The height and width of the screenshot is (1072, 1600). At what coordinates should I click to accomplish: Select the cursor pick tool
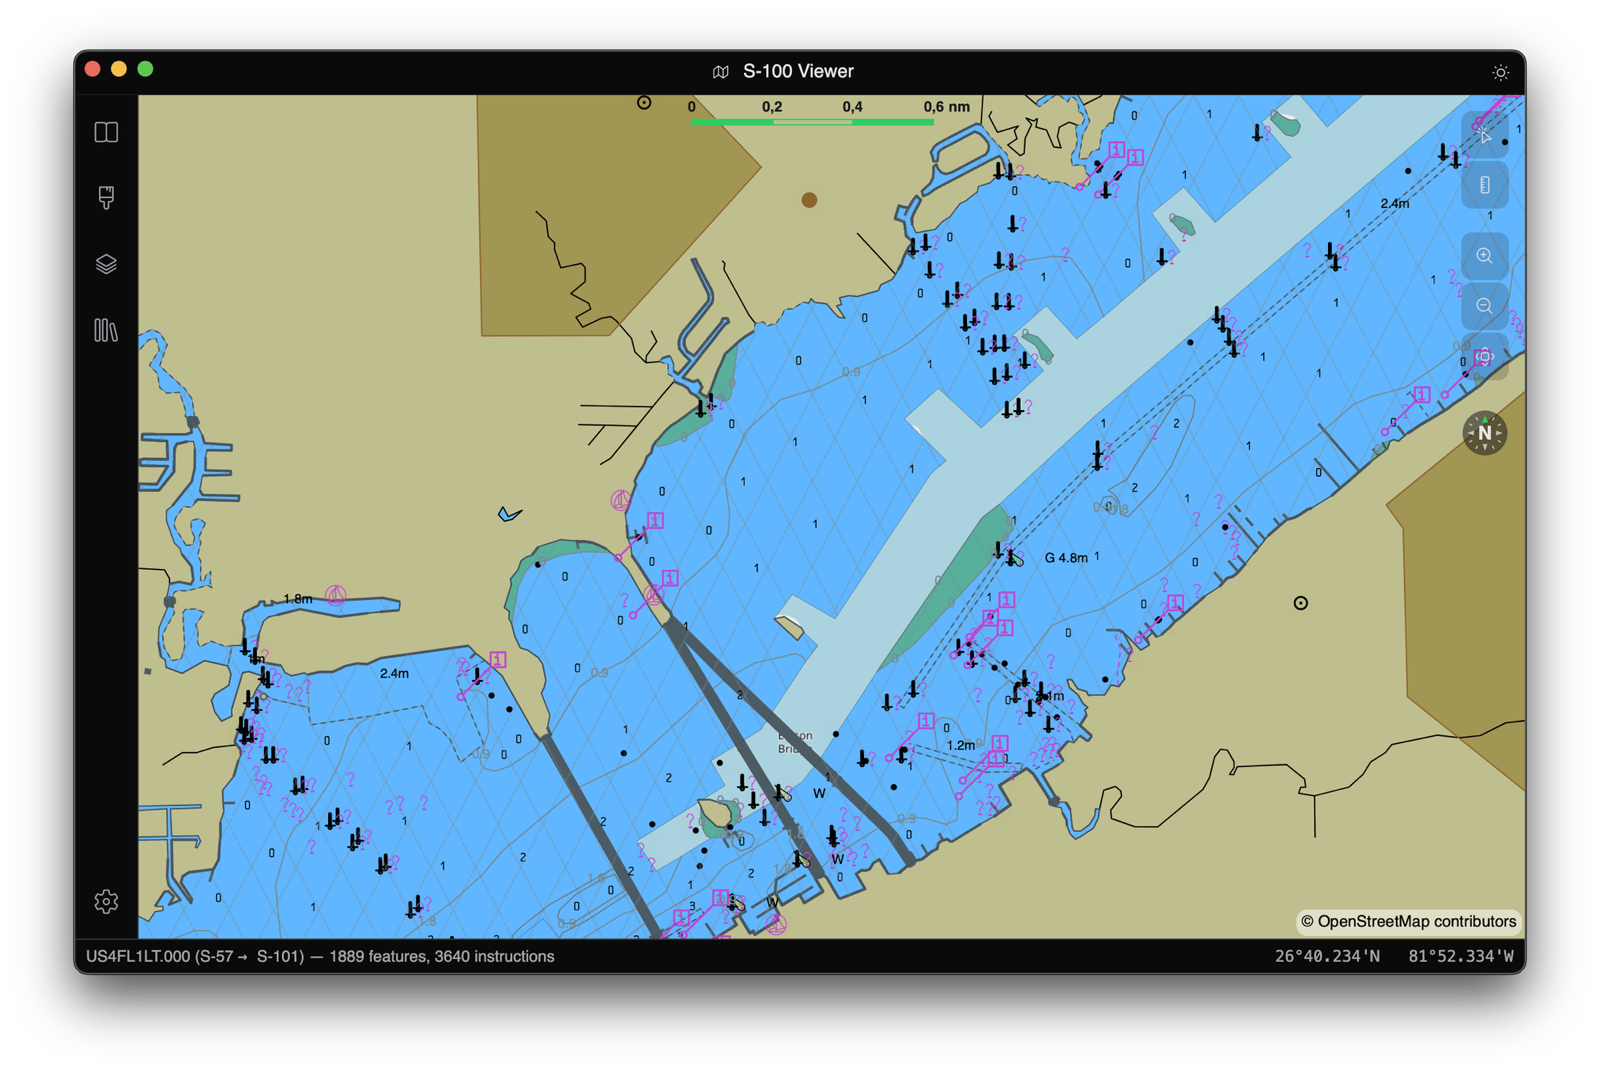pyautogui.click(x=1485, y=134)
